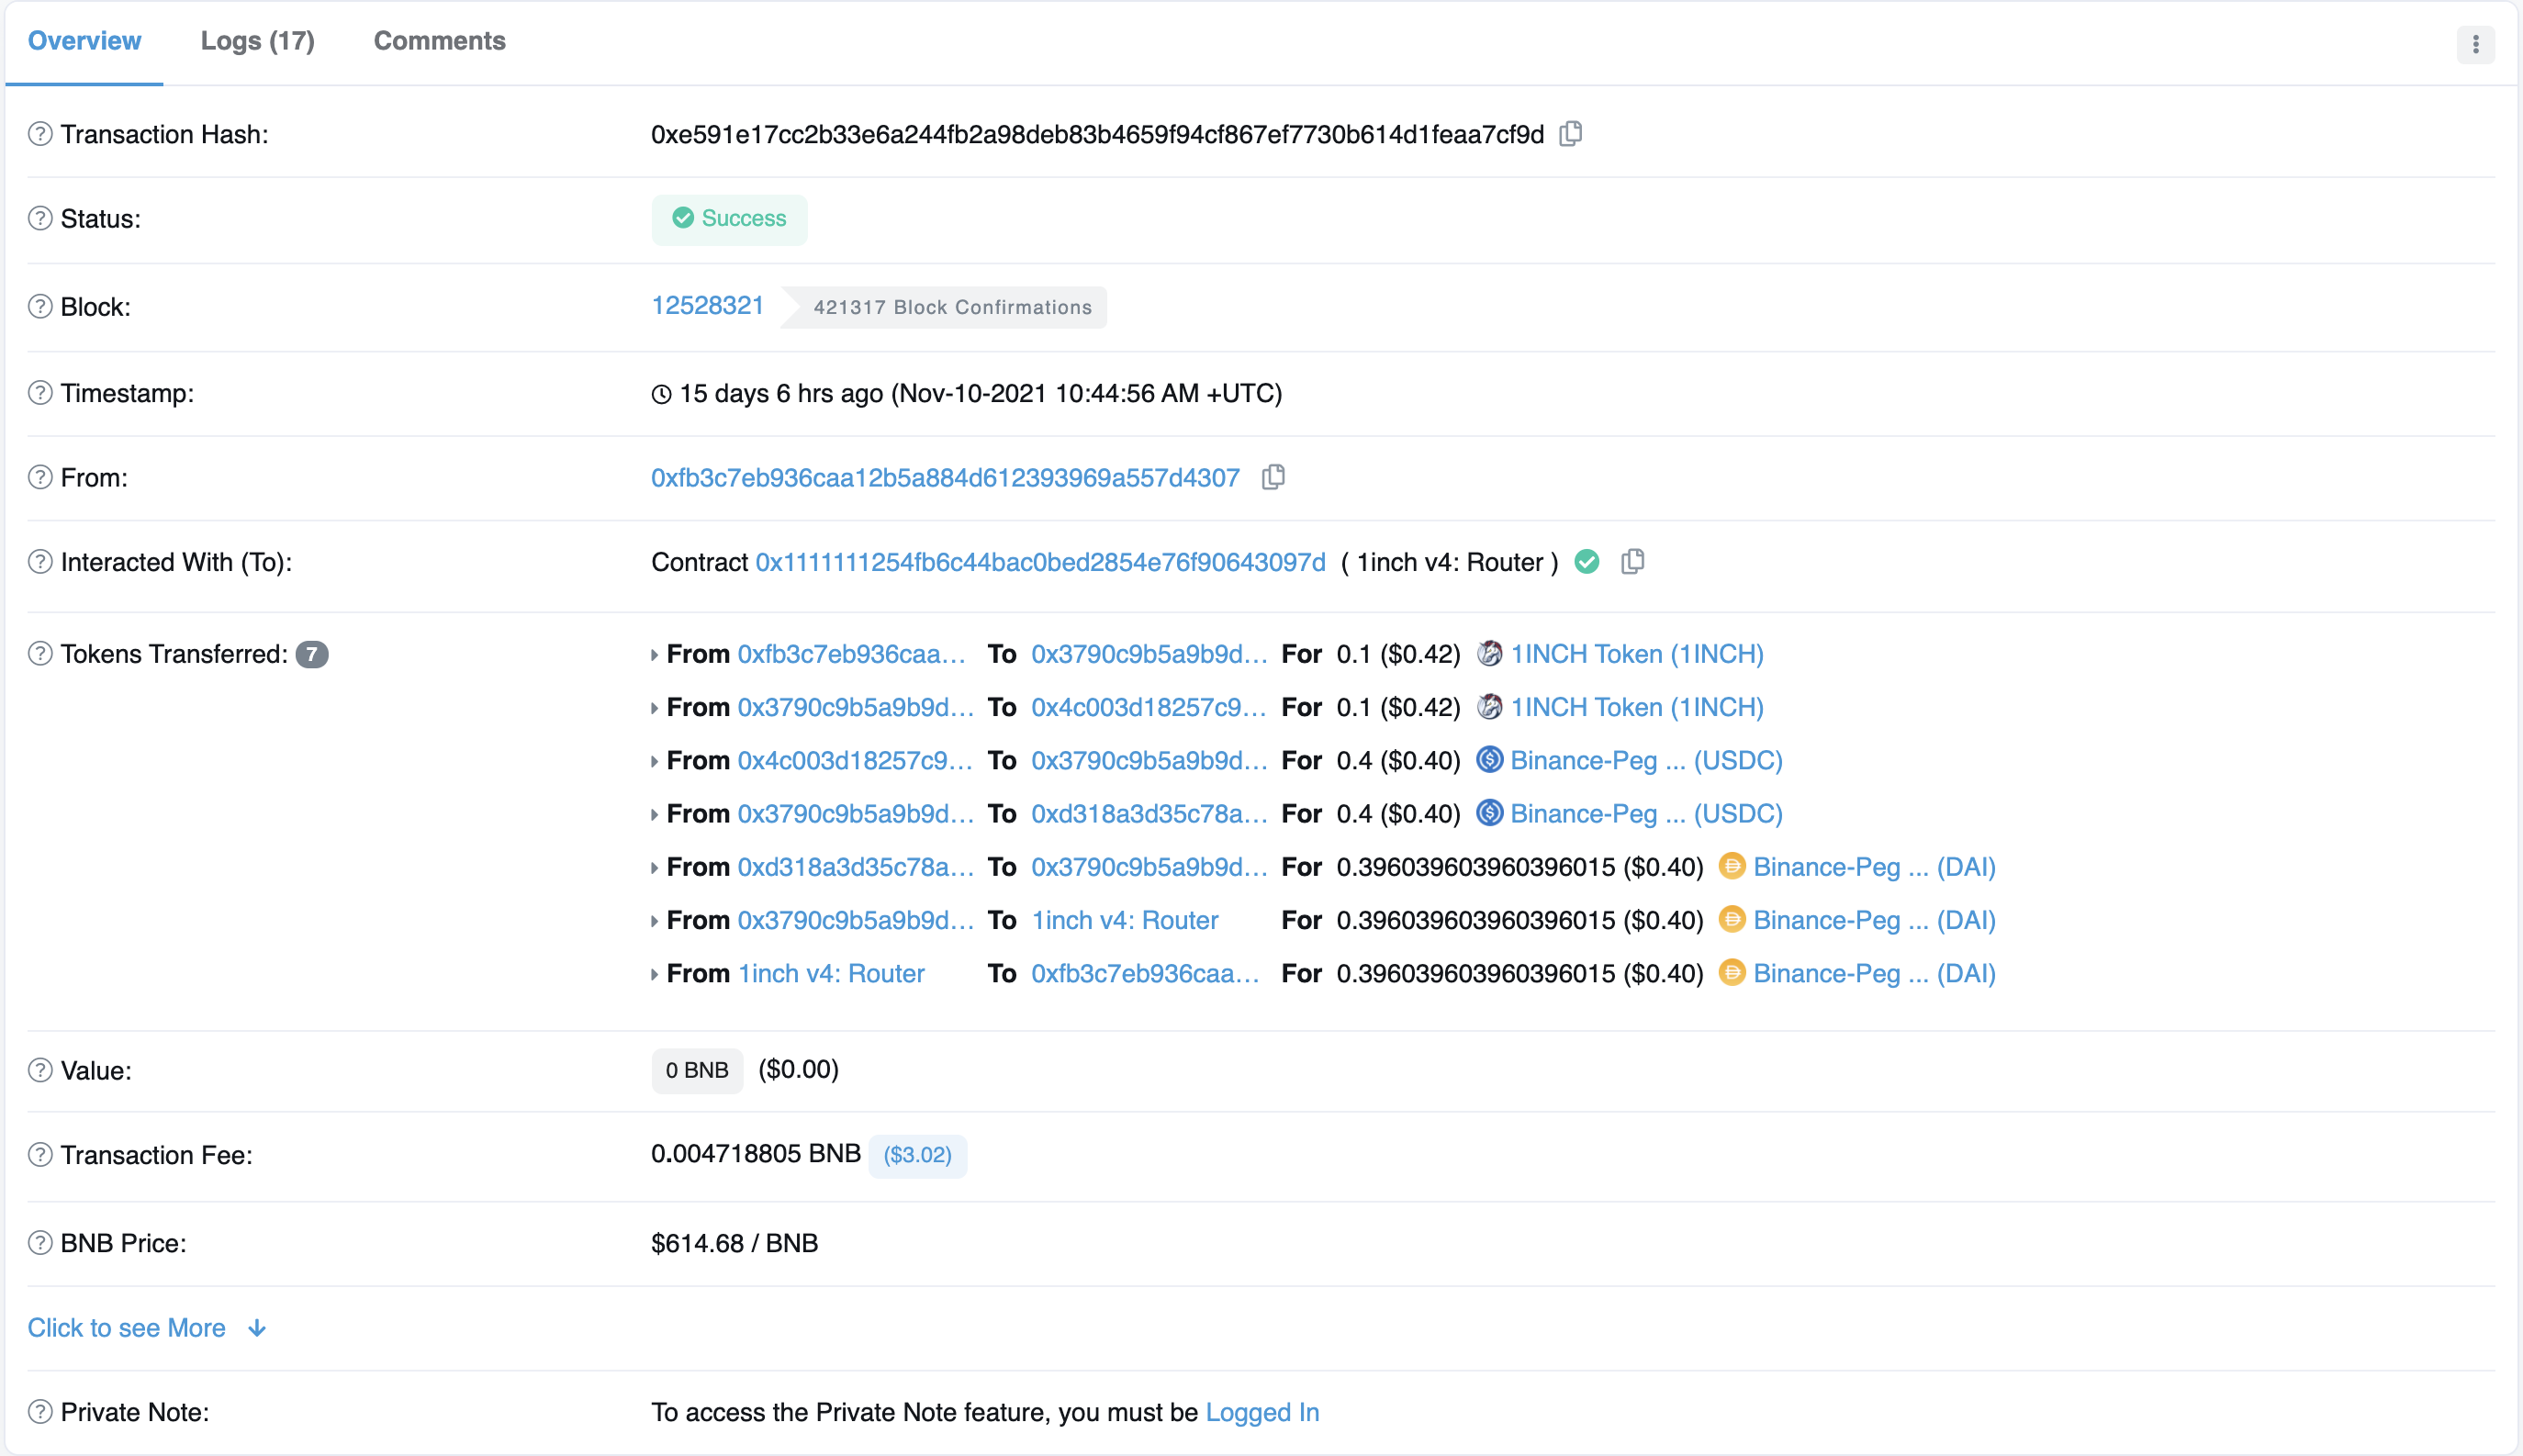Click help icon beside Status

coord(40,219)
